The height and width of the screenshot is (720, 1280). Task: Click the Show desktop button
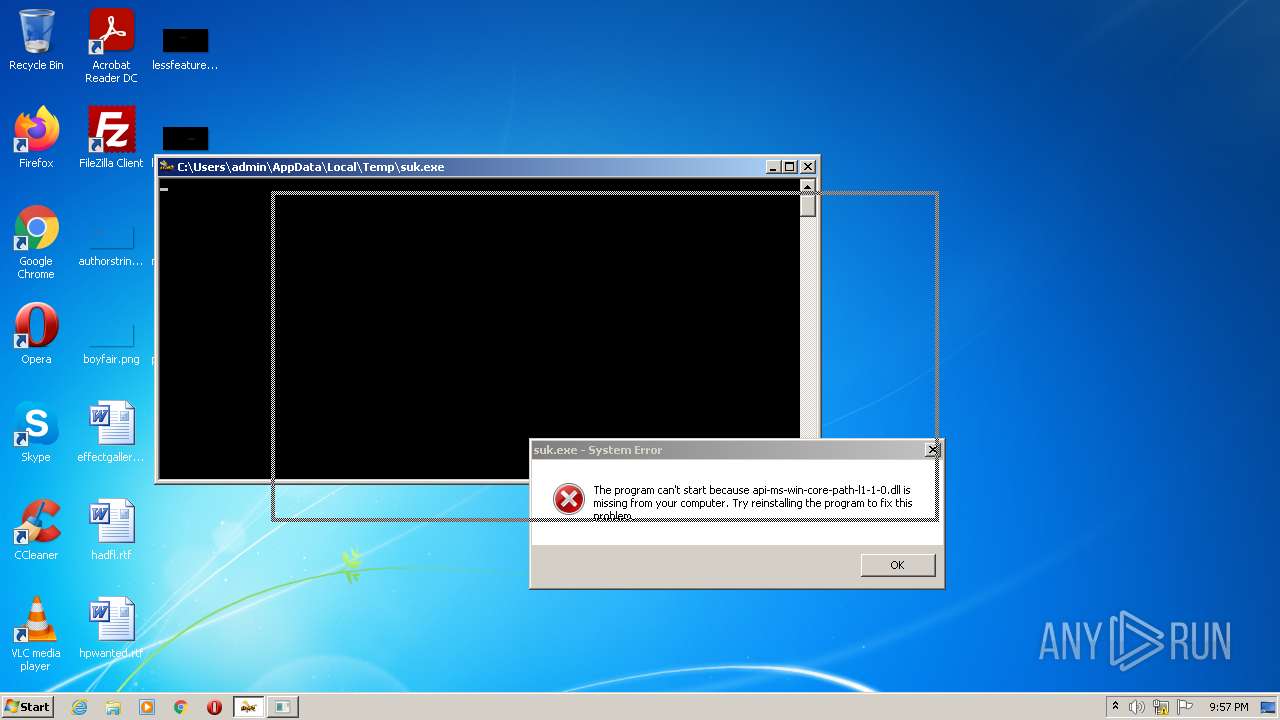pos(1269,707)
